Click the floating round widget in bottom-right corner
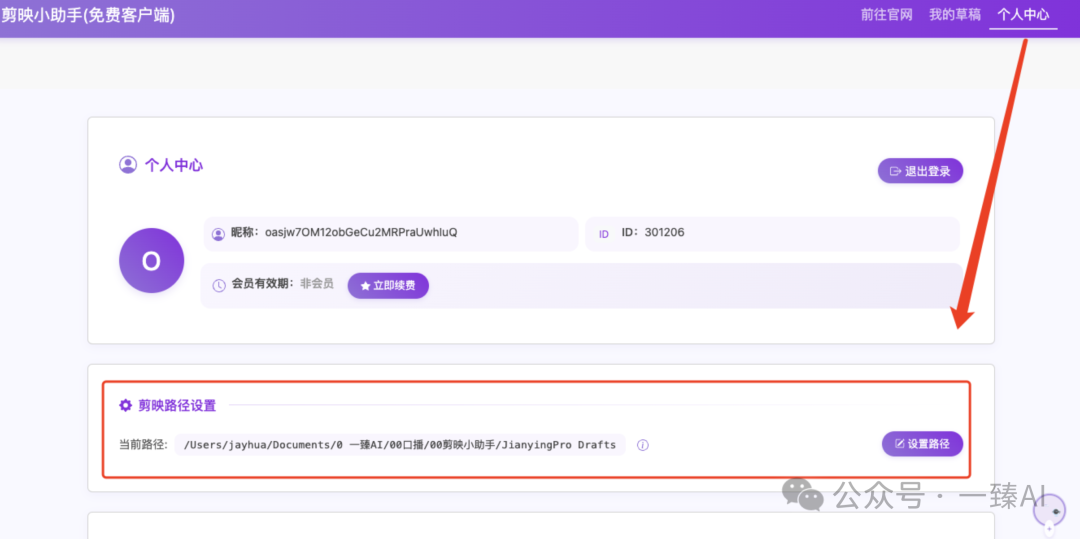Viewport: 1080px width, 539px height. (1050, 512)
